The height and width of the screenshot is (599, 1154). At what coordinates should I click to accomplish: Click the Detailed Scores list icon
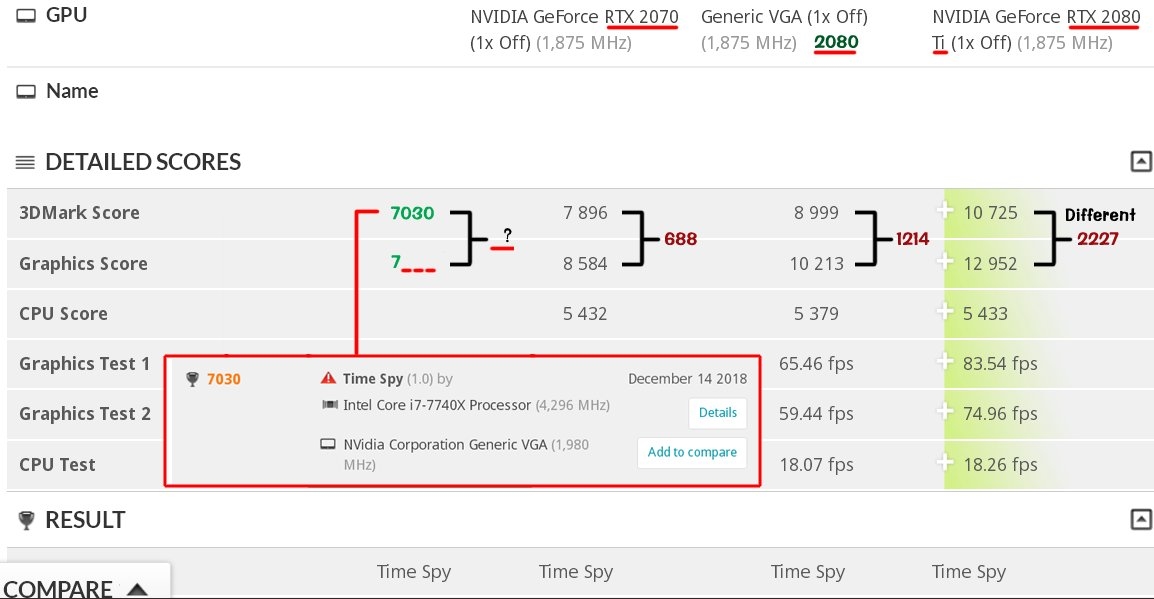(26, 162)
